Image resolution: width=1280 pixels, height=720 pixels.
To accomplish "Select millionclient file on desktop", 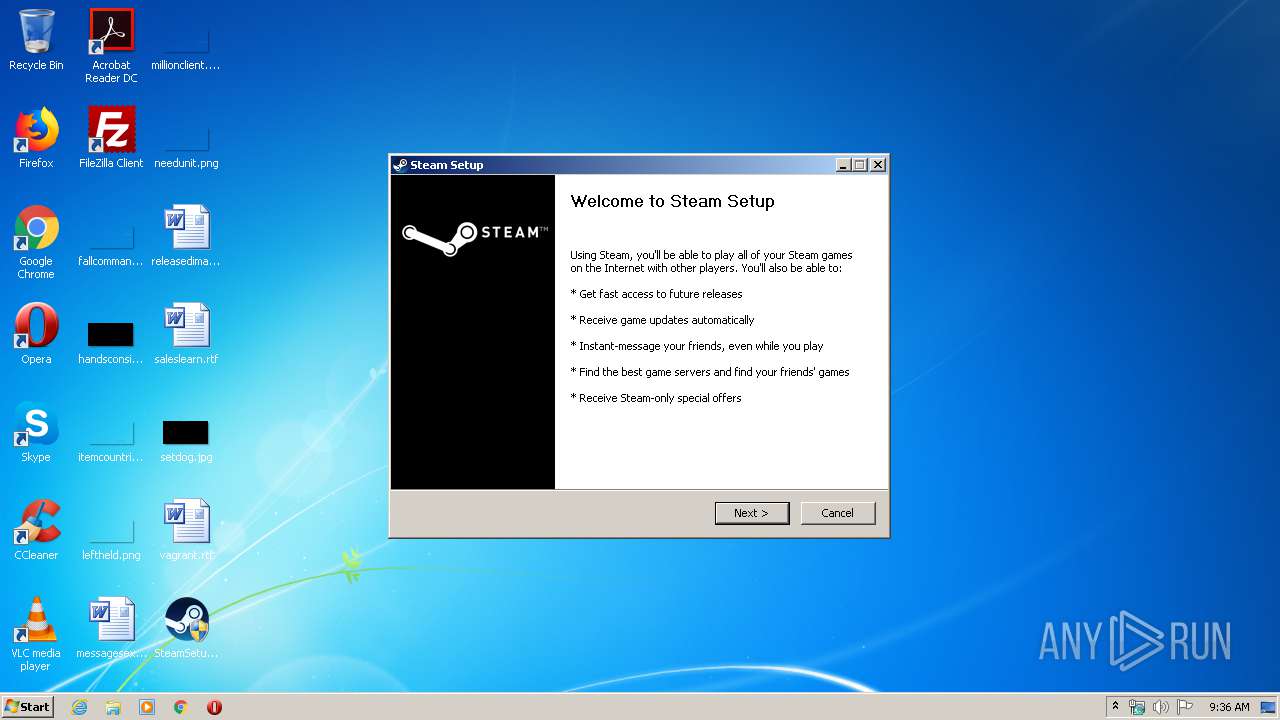I will pyautogui.click(x=186, y=48).
